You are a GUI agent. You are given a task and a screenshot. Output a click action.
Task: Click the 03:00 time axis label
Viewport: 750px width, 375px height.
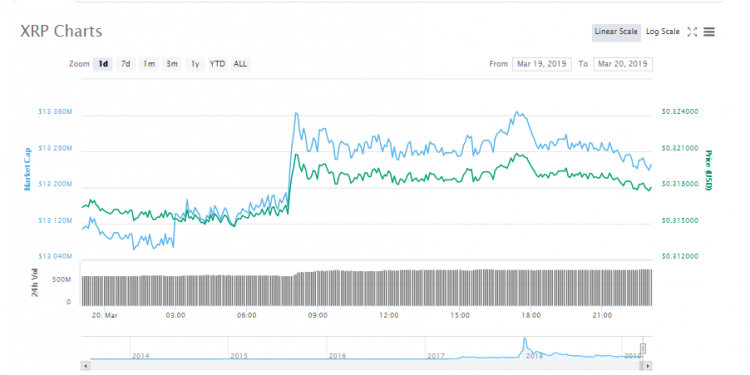click(176, 315)
